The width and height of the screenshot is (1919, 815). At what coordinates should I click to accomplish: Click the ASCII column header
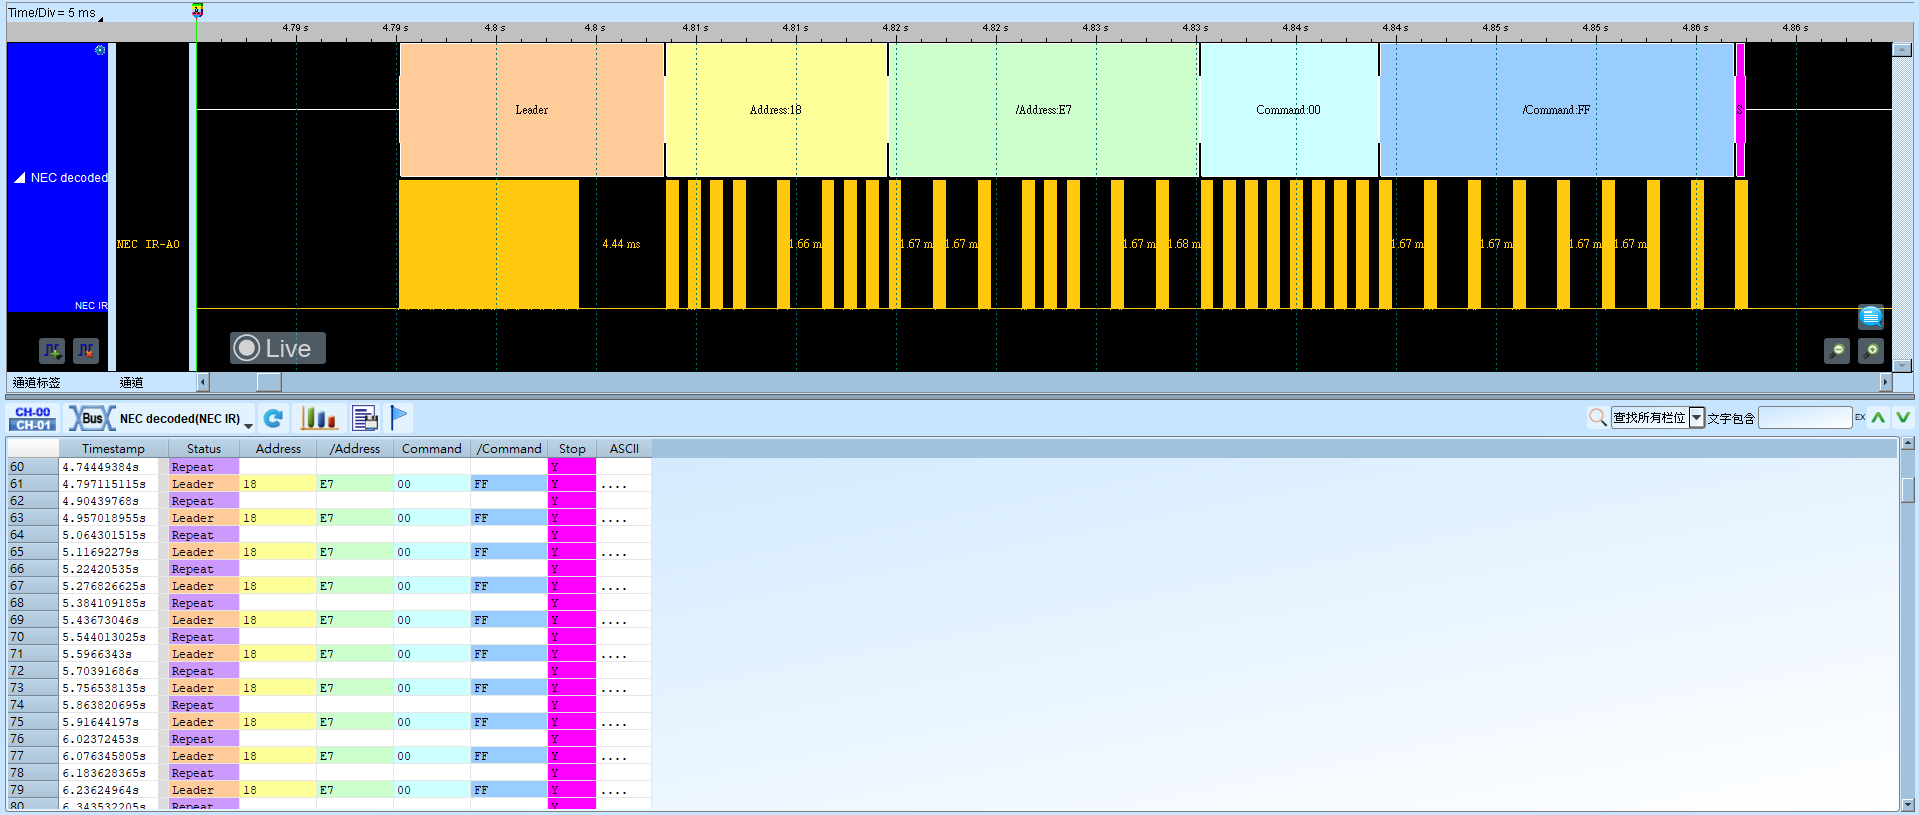pos(624,449)
